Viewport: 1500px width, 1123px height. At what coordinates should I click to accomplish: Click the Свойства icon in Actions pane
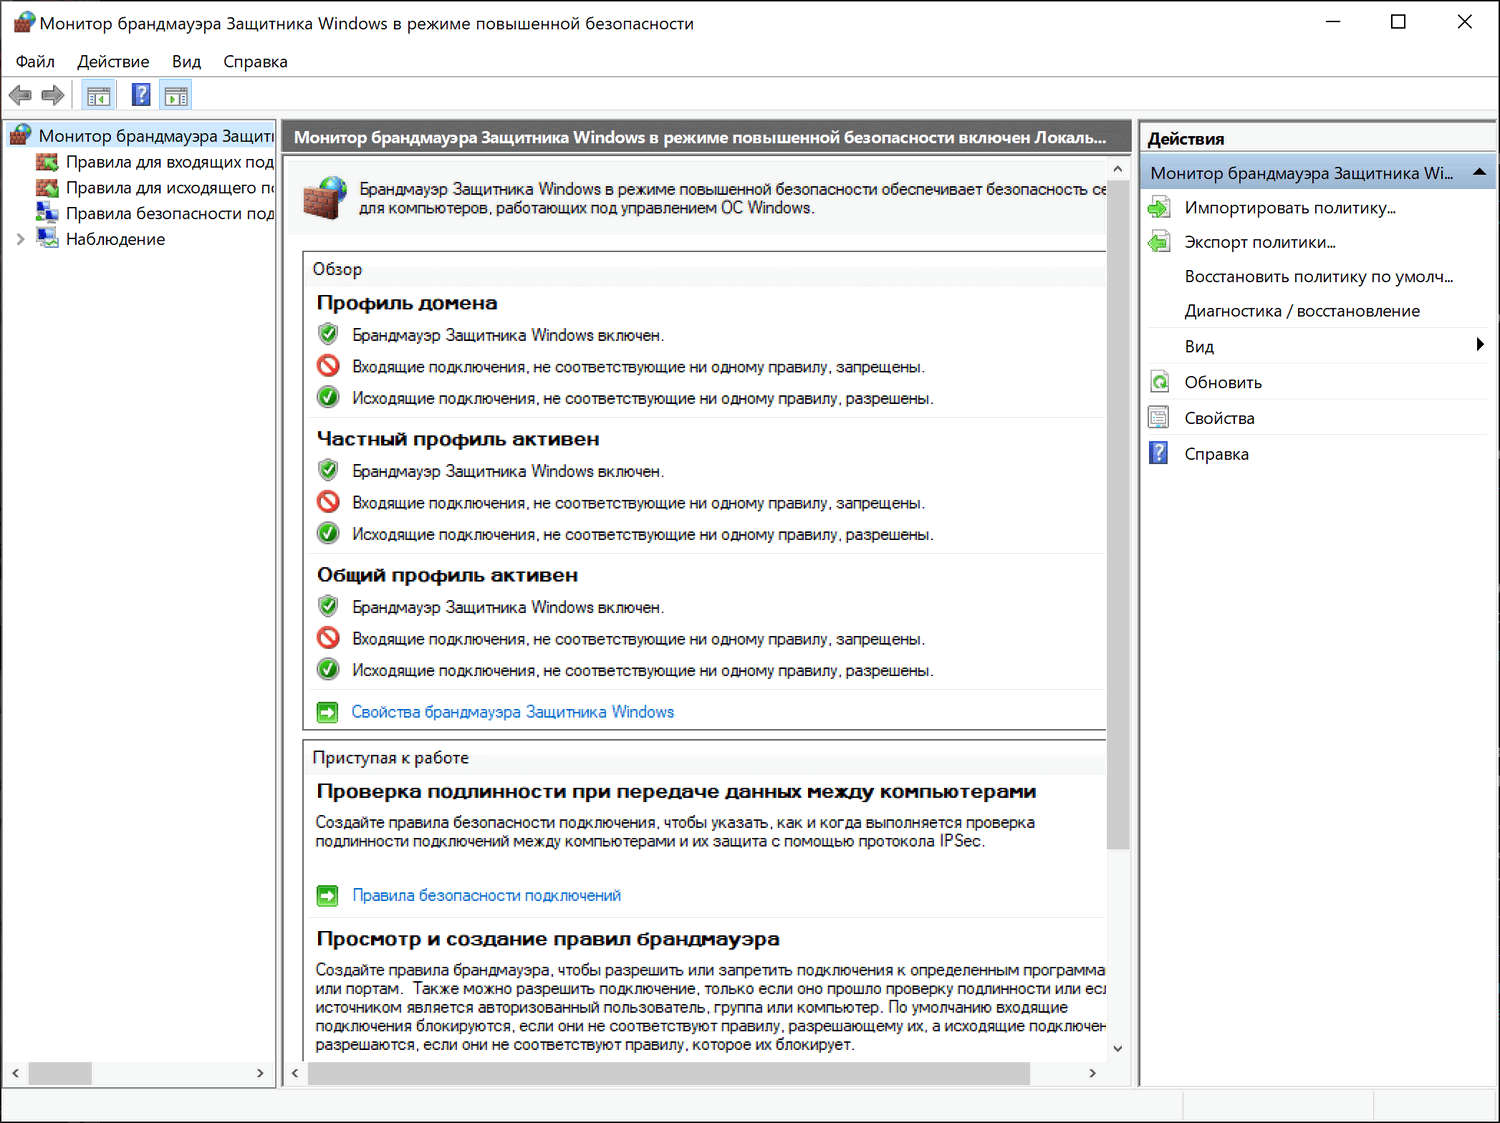coord(1159,418)
